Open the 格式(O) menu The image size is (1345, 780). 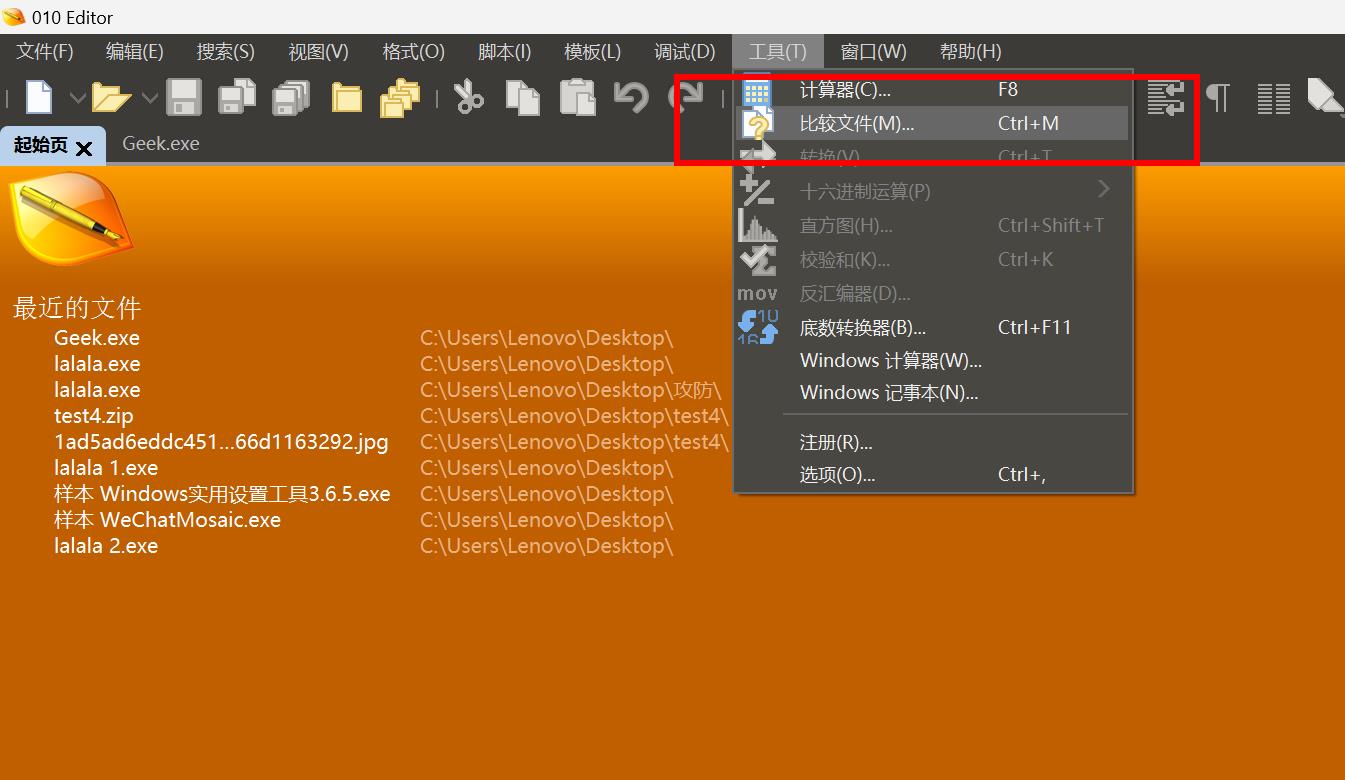pos(413,52)
